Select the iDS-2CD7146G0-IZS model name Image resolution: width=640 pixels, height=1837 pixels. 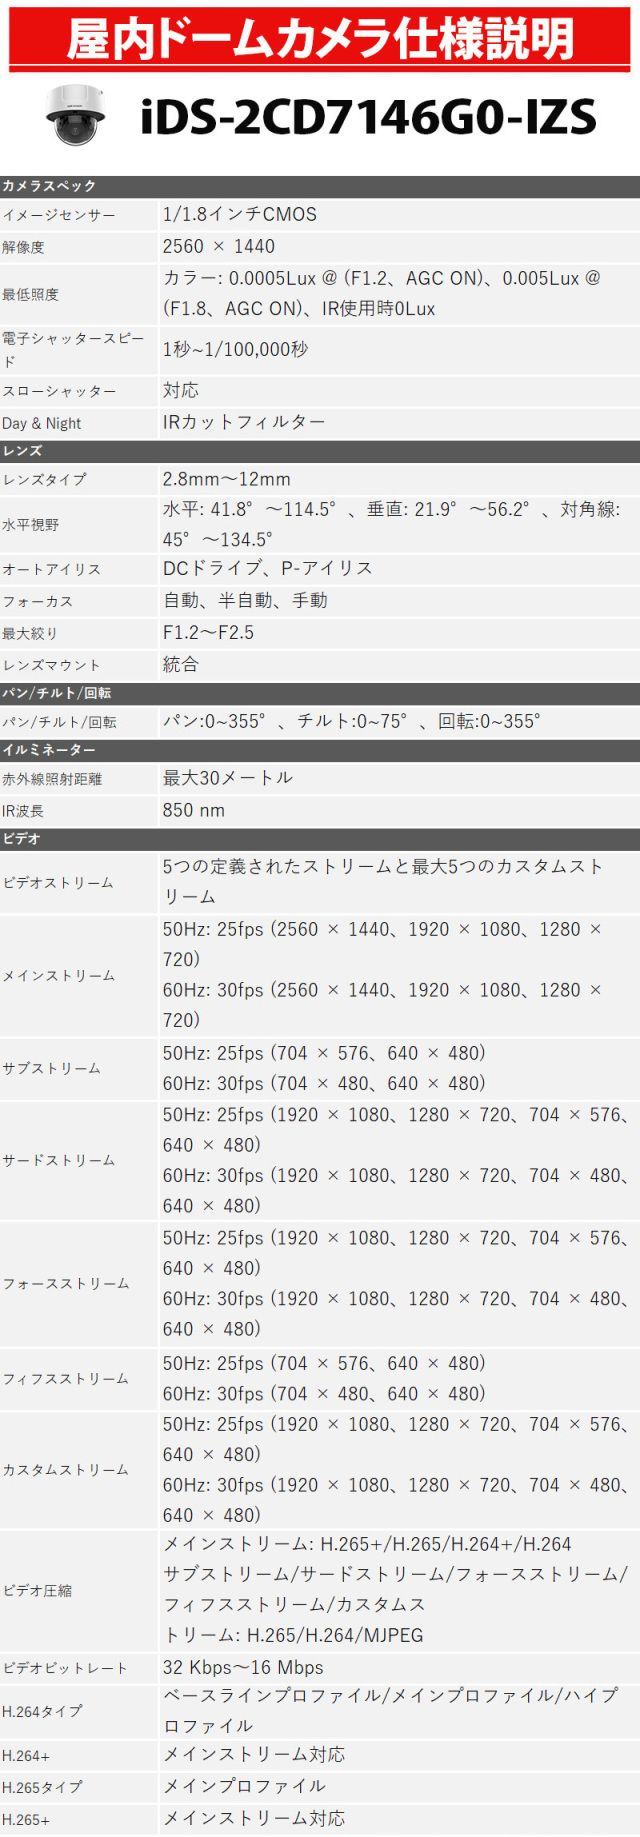[x=368, y=118]
